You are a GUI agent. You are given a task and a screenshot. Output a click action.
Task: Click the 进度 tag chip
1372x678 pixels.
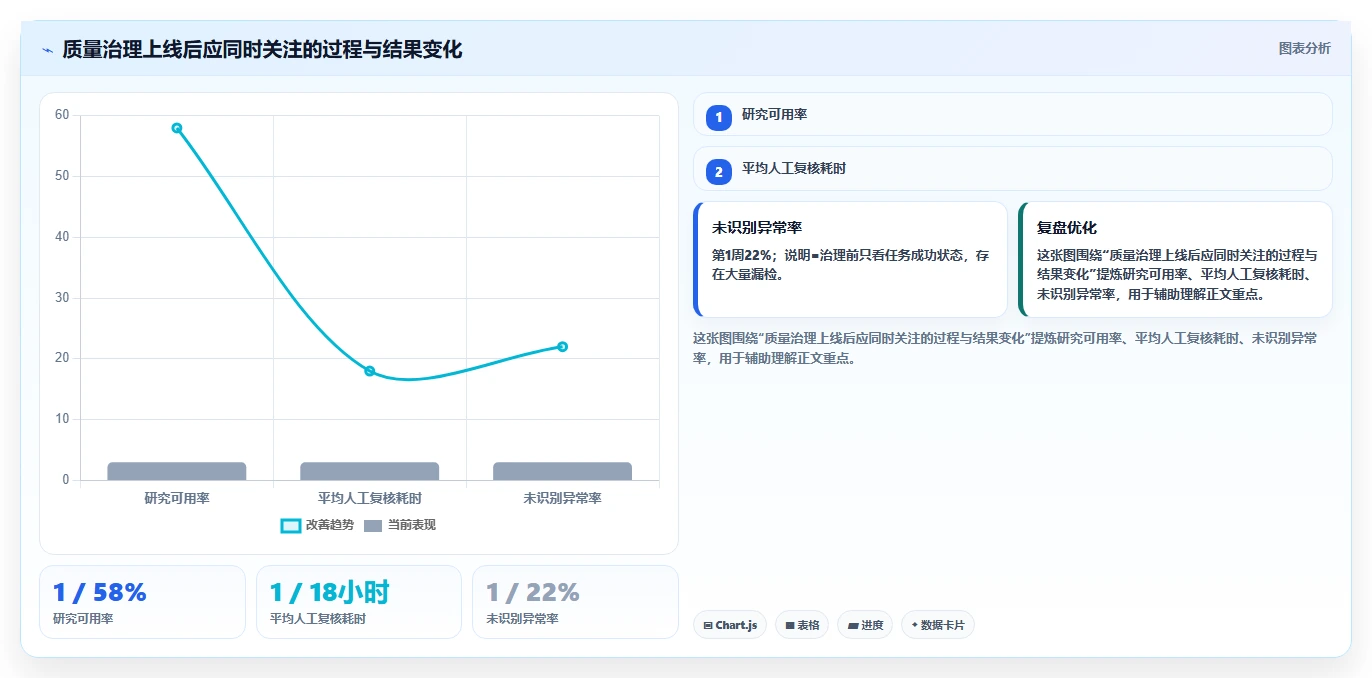pyautogui.click(x=865, y=625)
